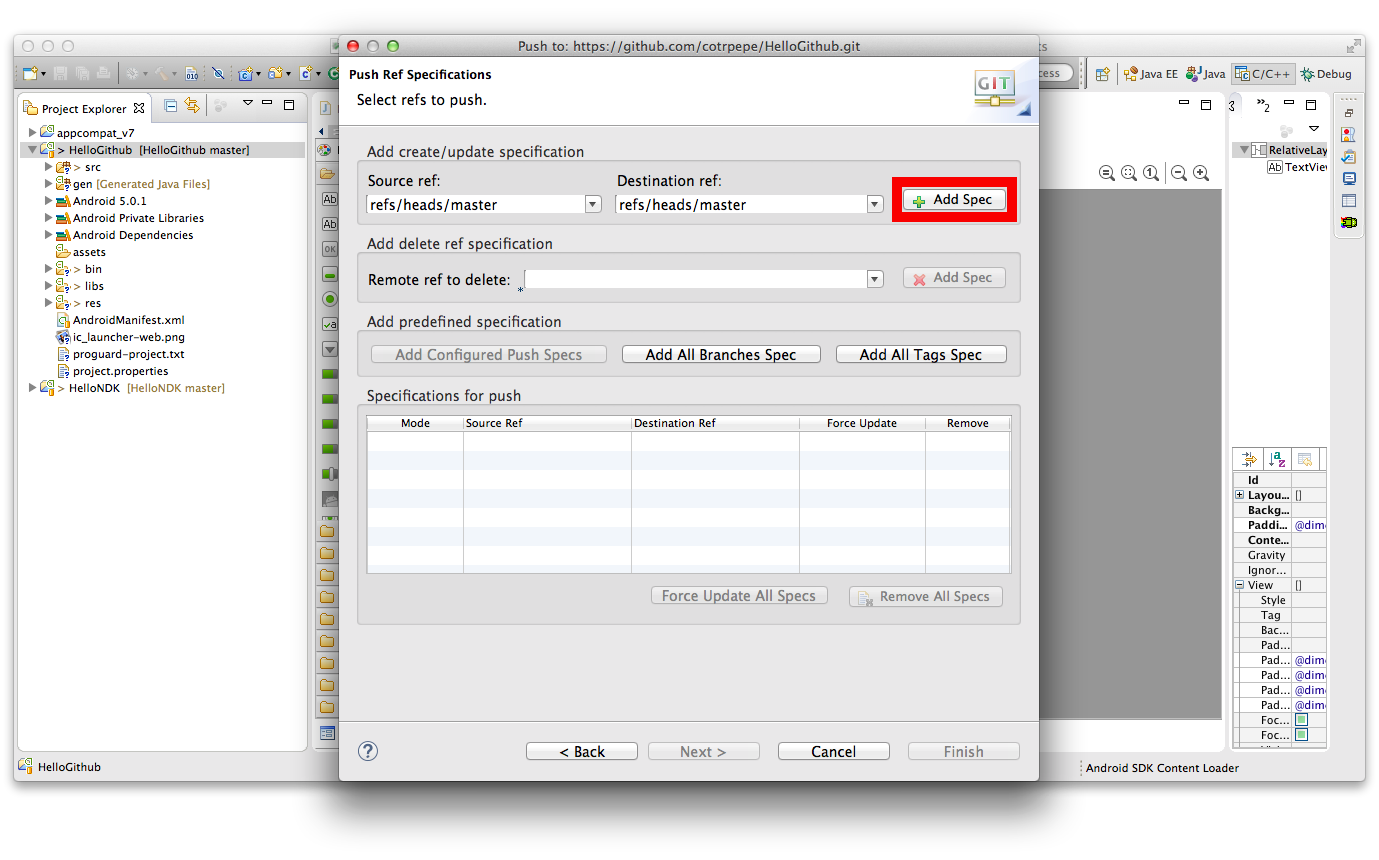1379x860 pixels.
Task: Open Project Explorer view menu triangle
Action: [x=248, y=104]
